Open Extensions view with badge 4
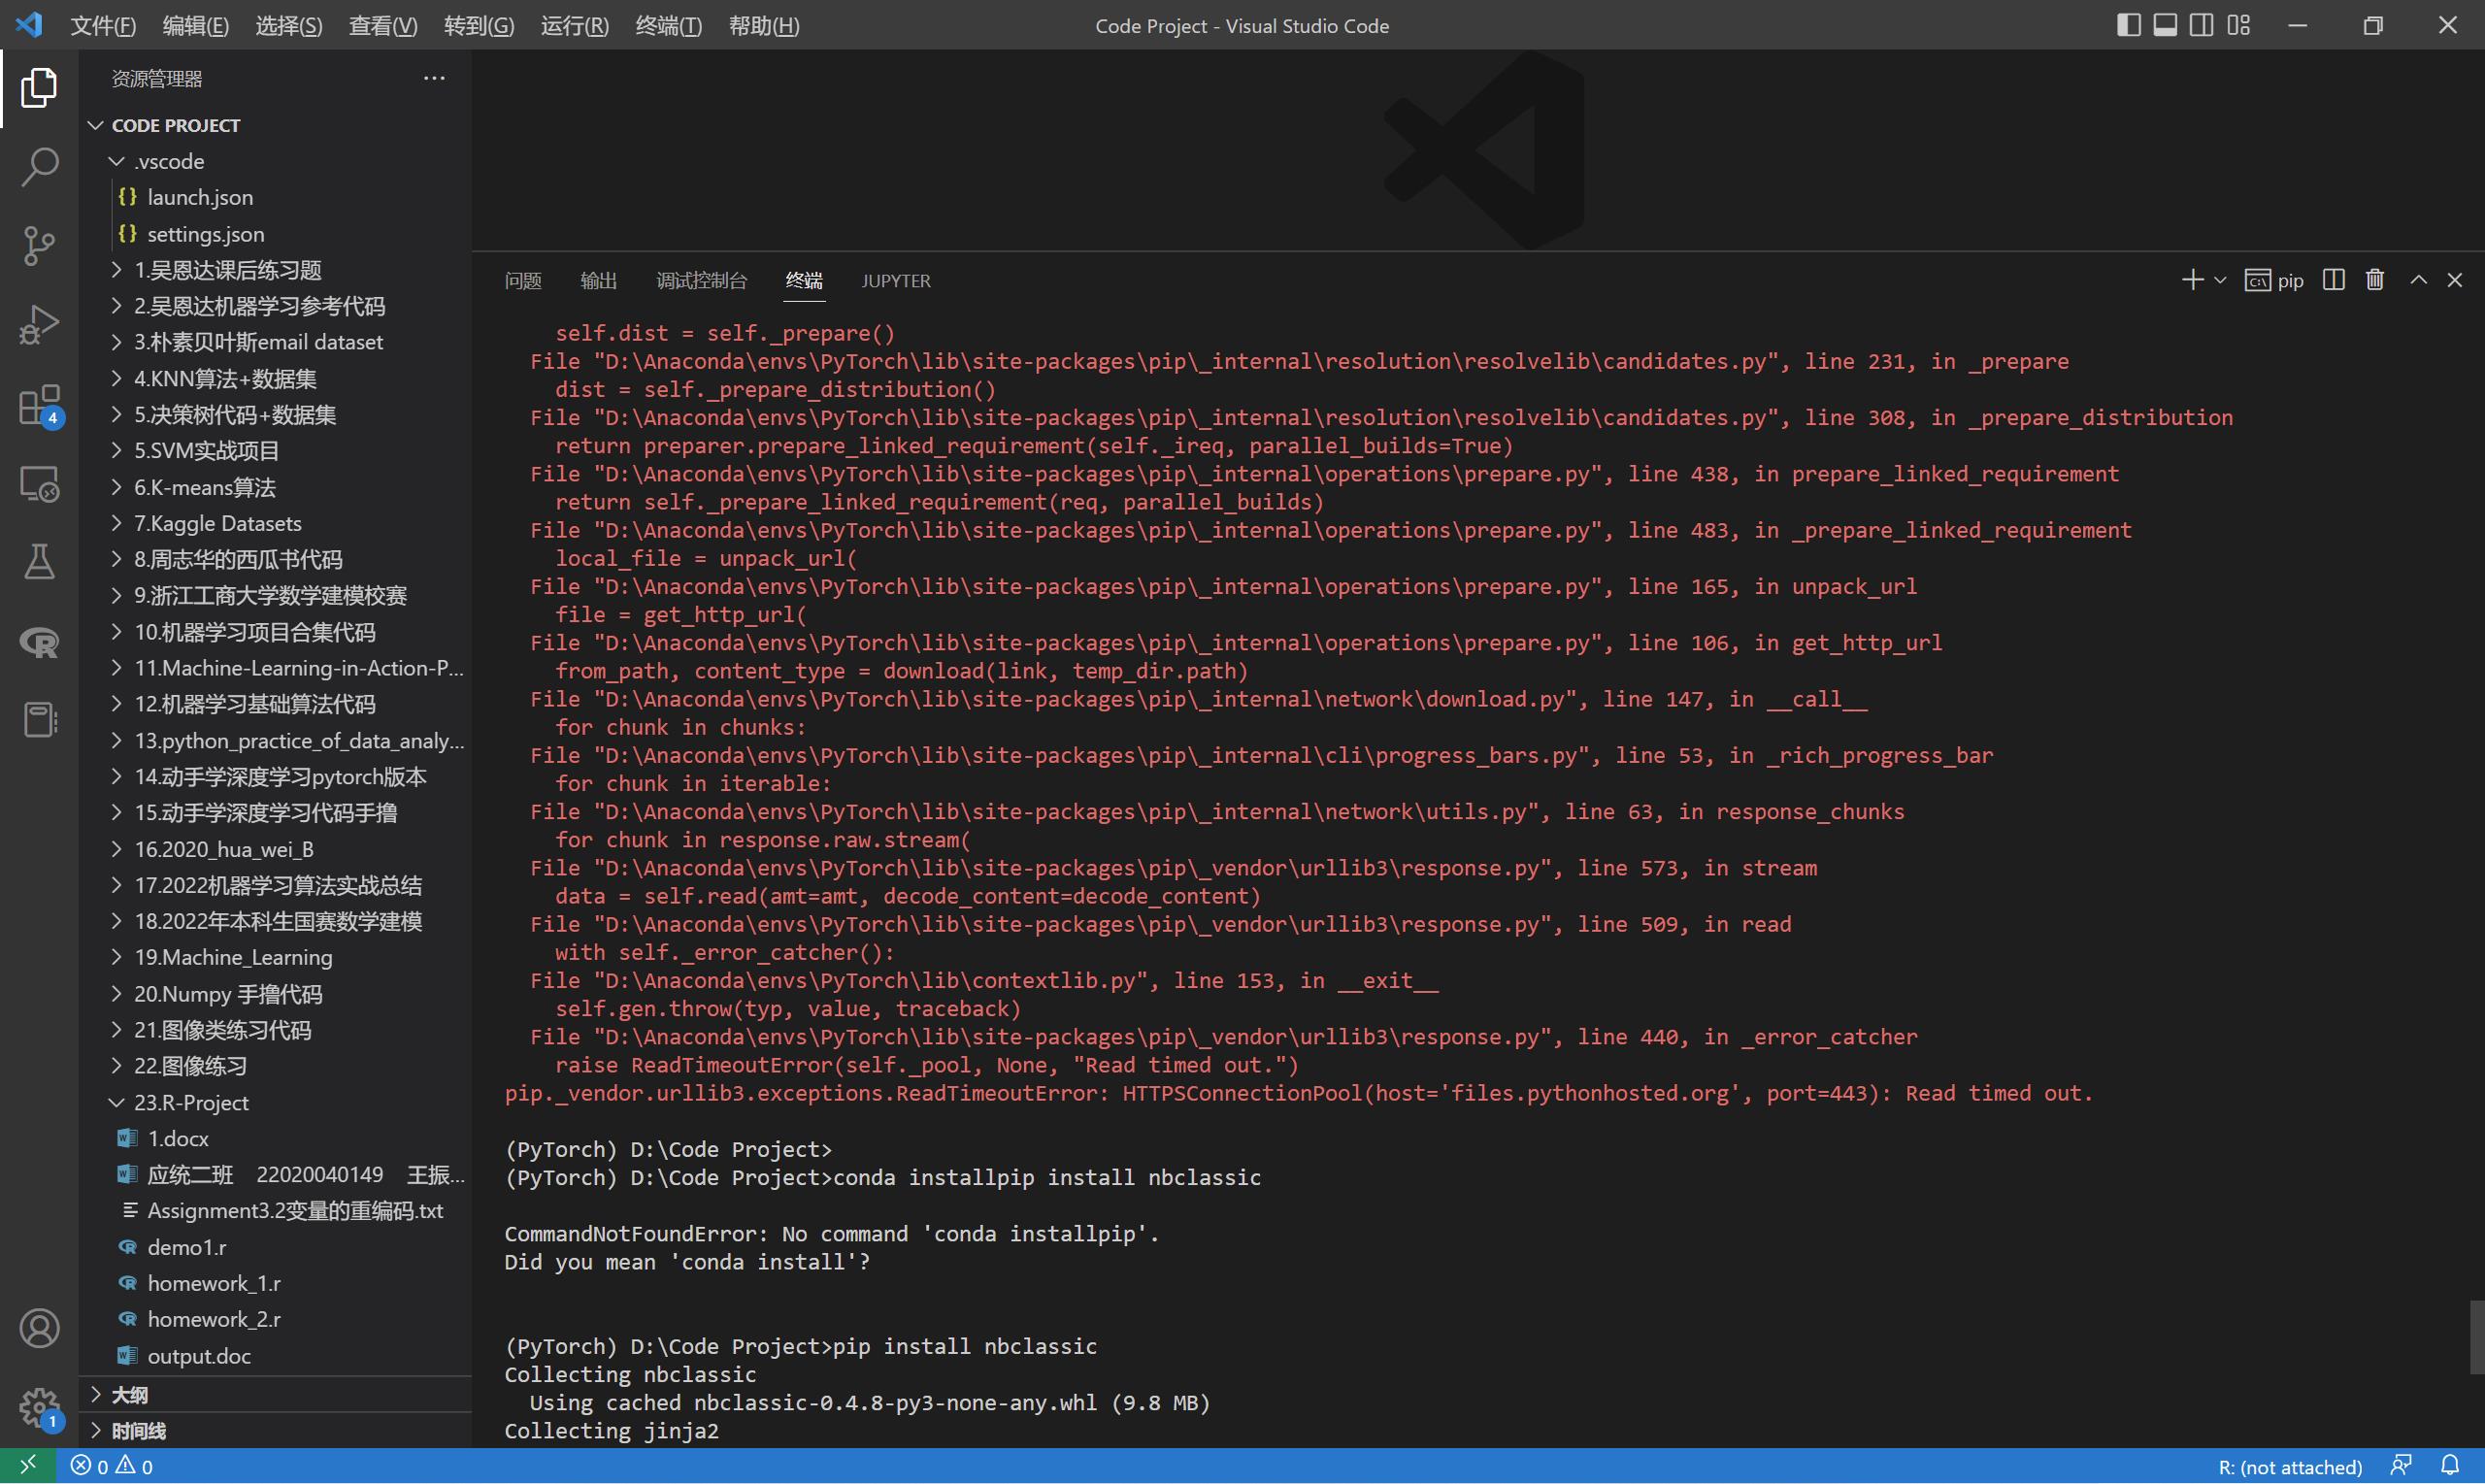Viewport: 2485px width, 1484px height. [39, 405]
